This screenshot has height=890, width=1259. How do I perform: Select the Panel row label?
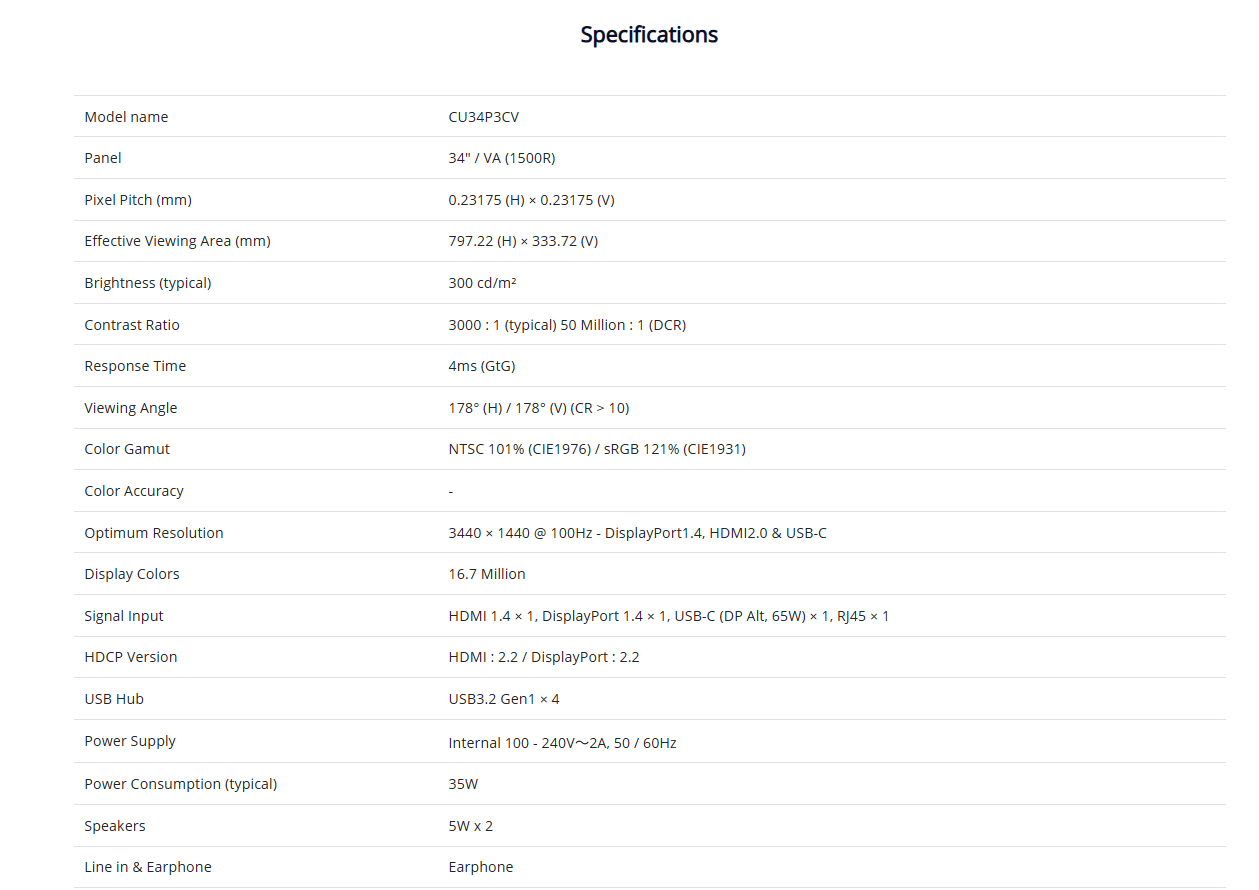pos(103,158)
